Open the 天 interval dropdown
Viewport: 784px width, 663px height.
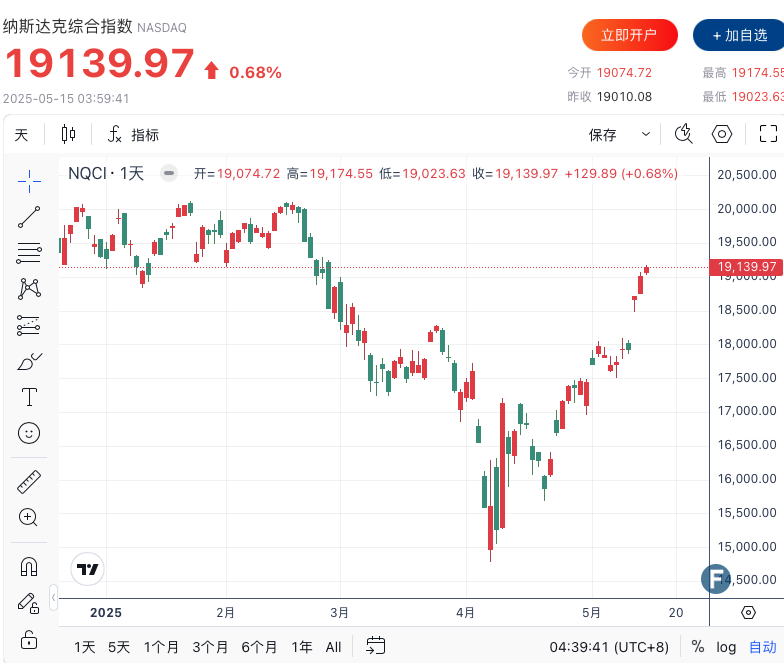21,134
